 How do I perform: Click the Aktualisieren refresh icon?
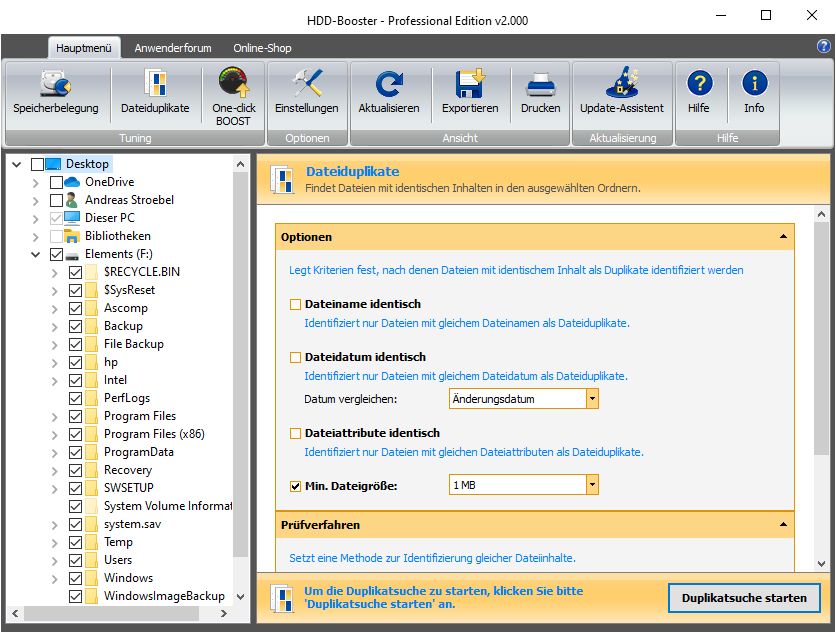389,84
